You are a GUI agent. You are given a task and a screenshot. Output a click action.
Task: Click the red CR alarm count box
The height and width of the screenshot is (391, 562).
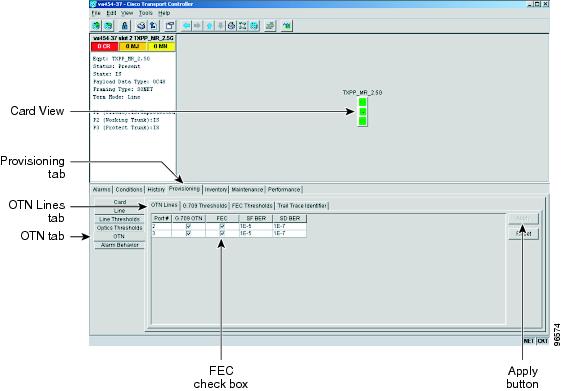[104, 46]
